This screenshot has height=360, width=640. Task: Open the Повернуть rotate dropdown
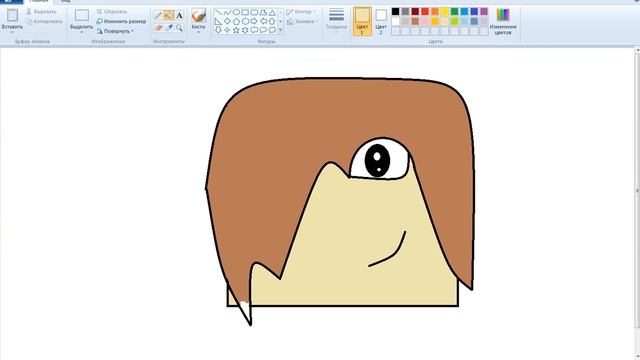point(116,31)
